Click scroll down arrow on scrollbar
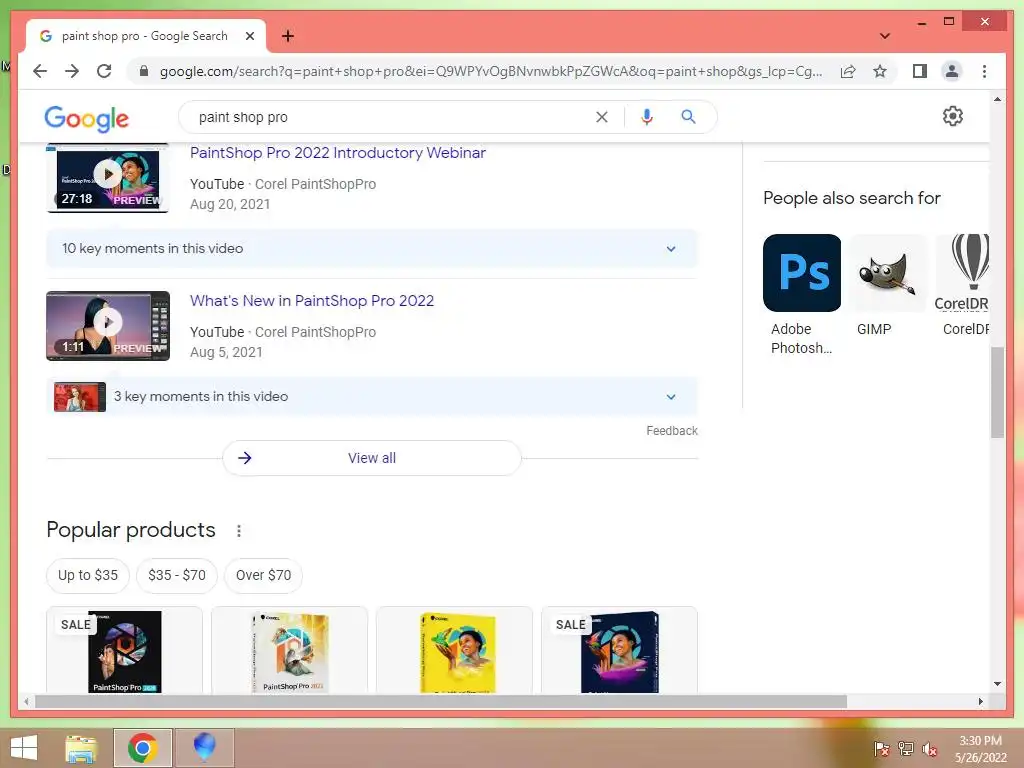1024x768 pixels. pos(997,684)
